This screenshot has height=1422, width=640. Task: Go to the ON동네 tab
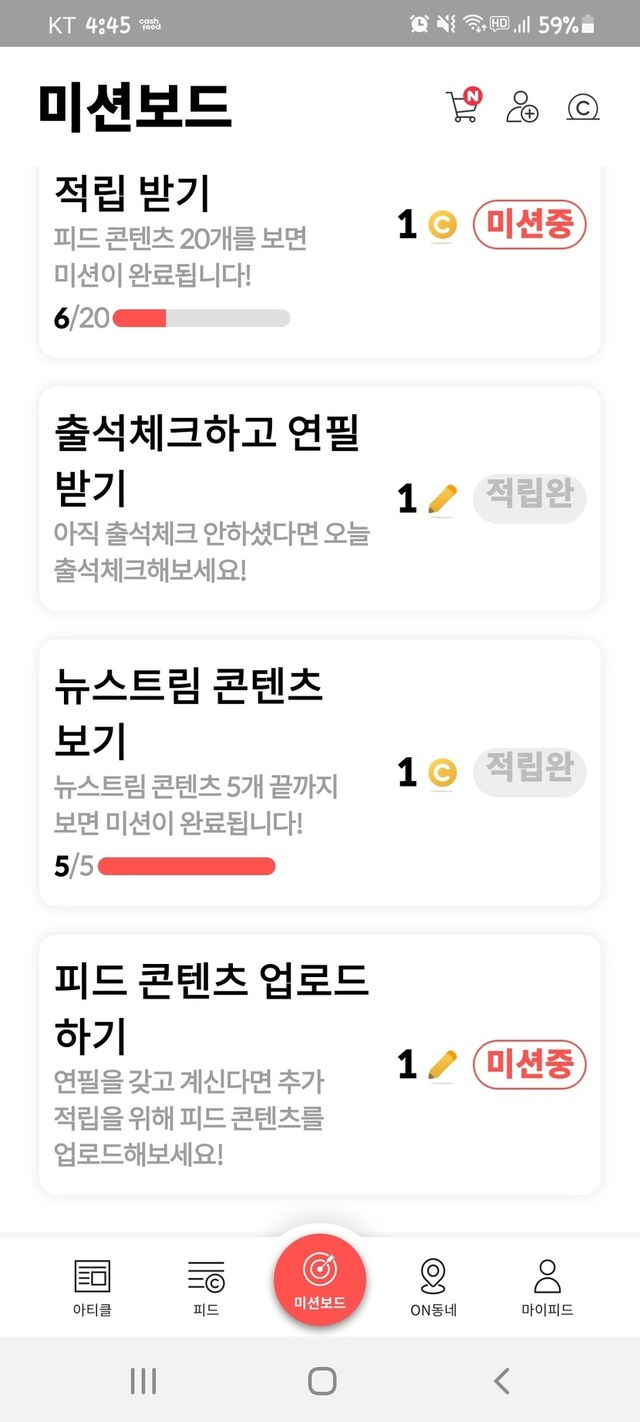[433, 1287]
